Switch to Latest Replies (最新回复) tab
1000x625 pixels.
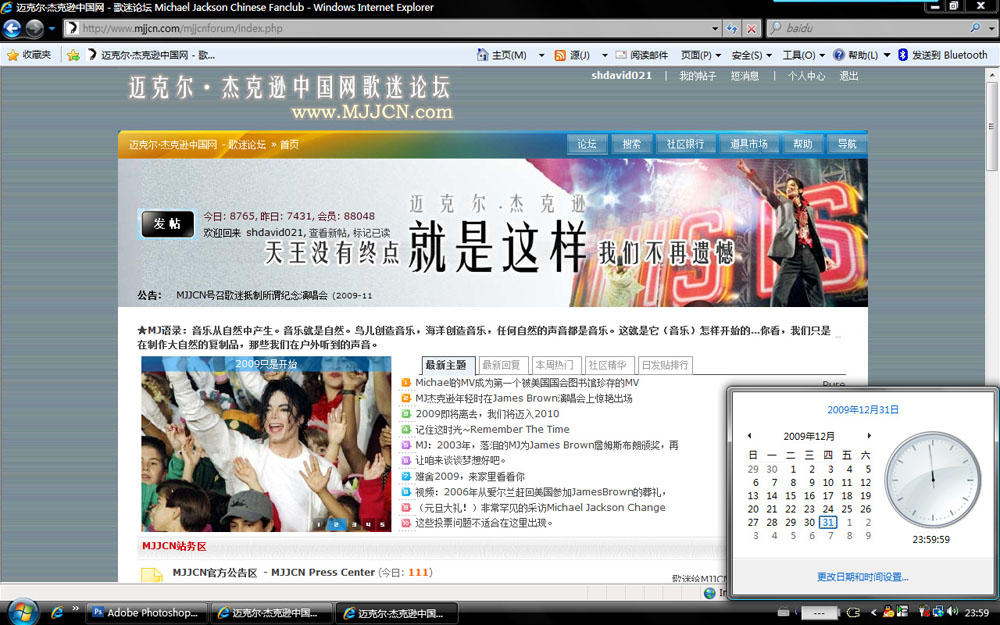[501, 365]
